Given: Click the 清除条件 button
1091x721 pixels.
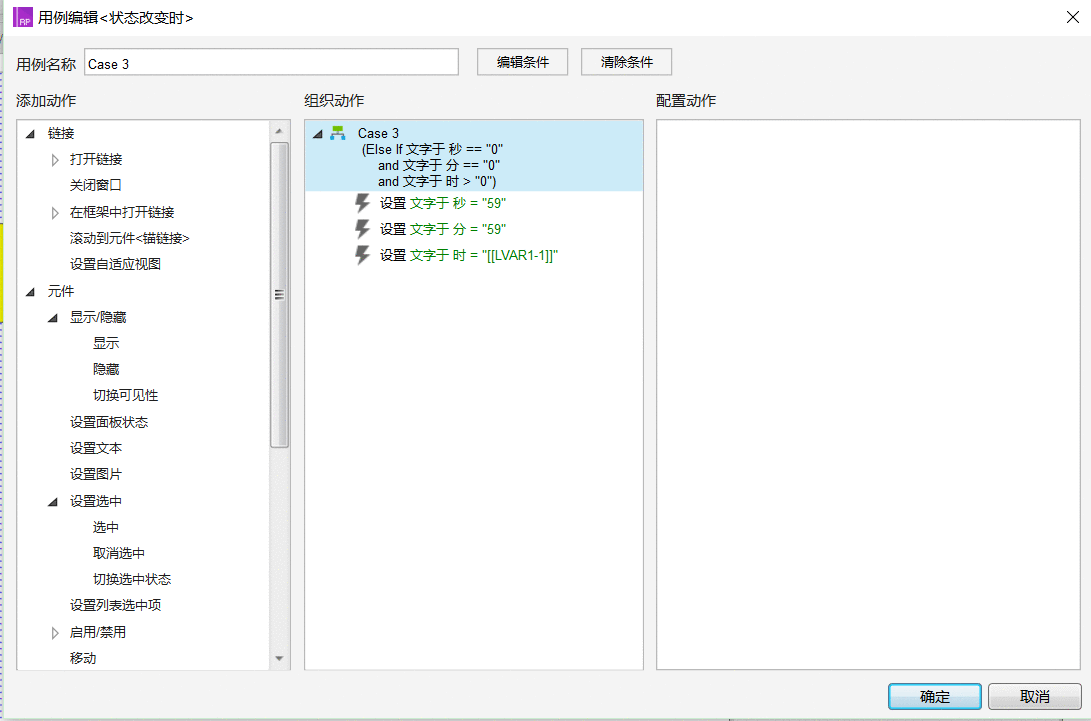Looking at the screenshot, I should [626, 62].
